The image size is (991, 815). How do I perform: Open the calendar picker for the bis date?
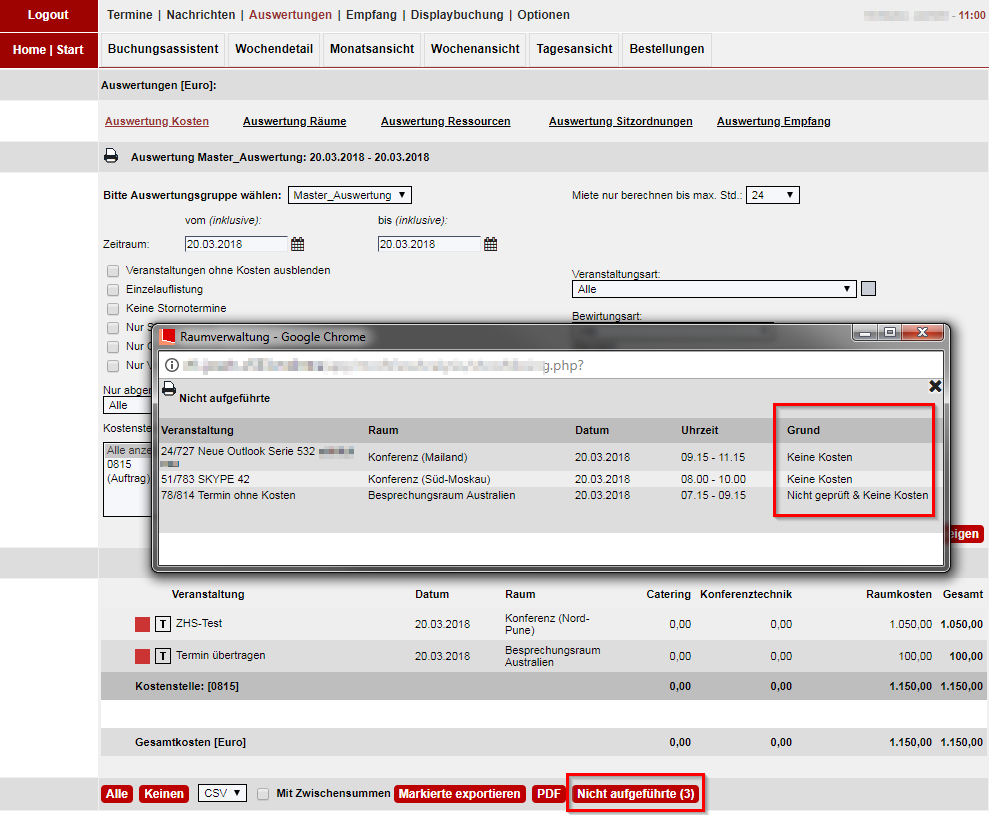(x=490, y=244)
